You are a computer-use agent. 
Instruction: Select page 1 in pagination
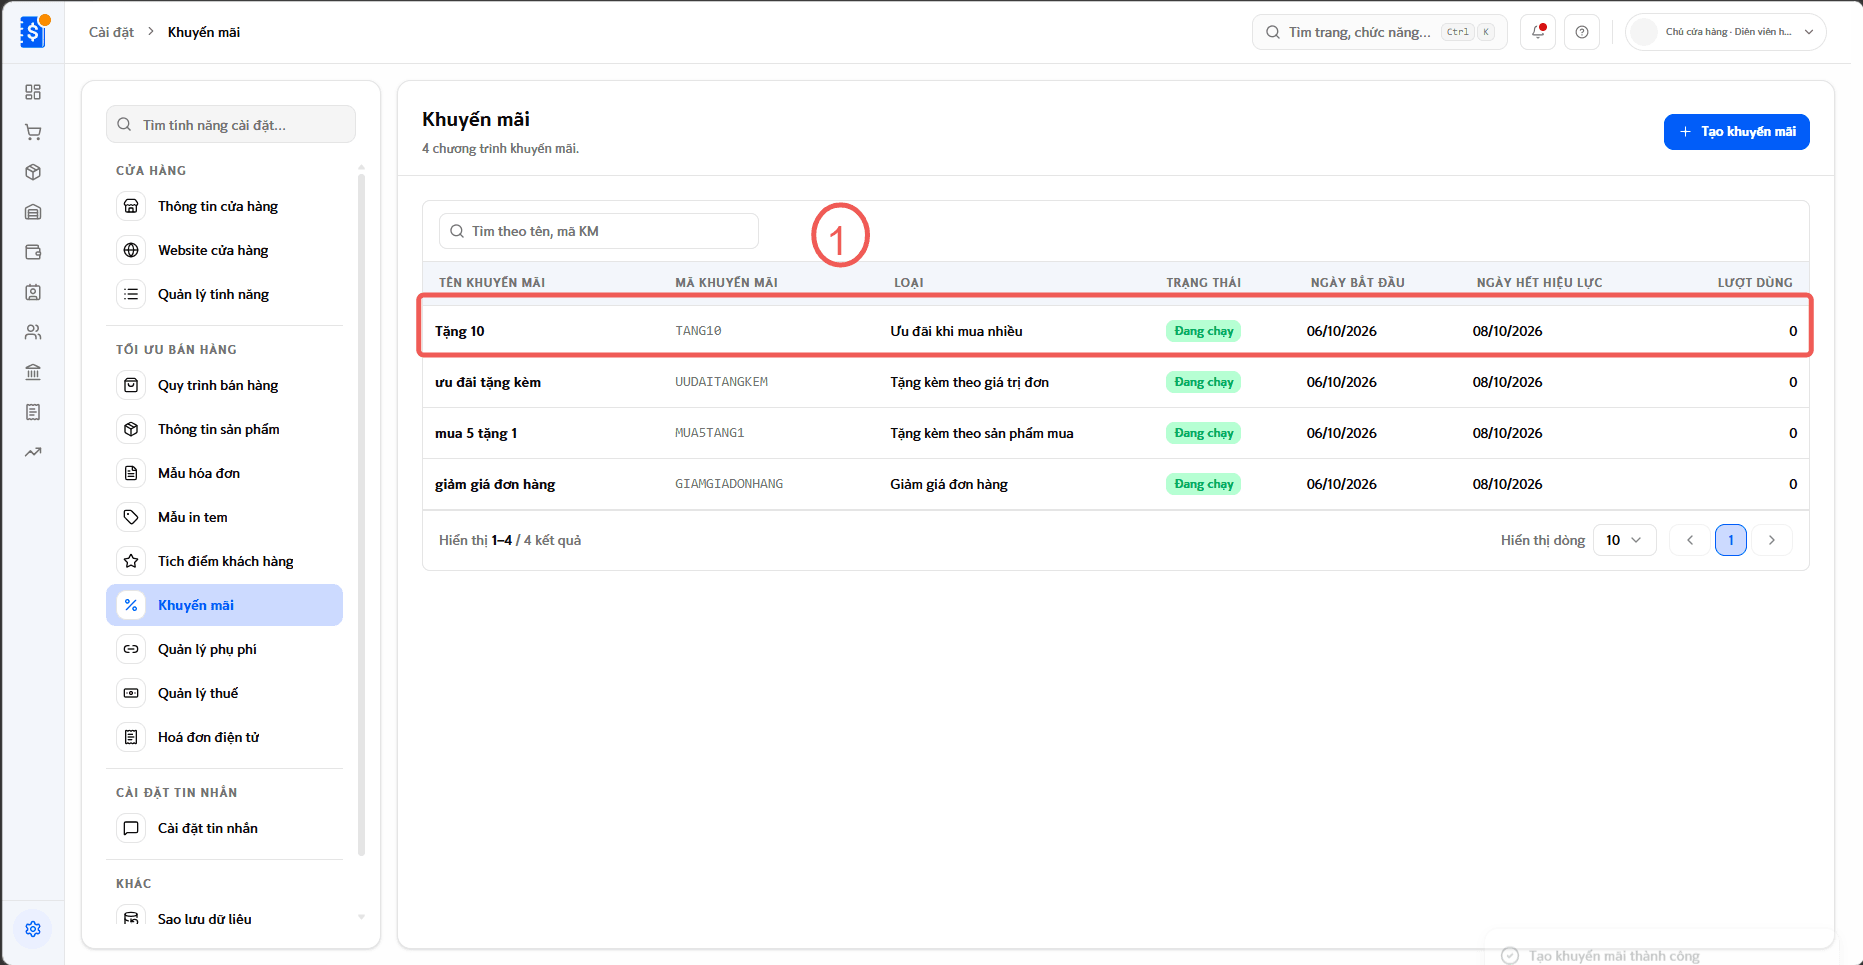[x=1731, y=540]
